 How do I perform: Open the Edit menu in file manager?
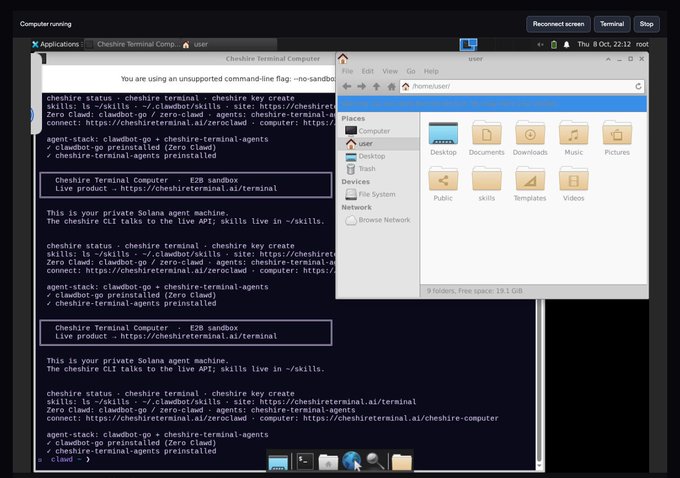click(x=367, y=71)
